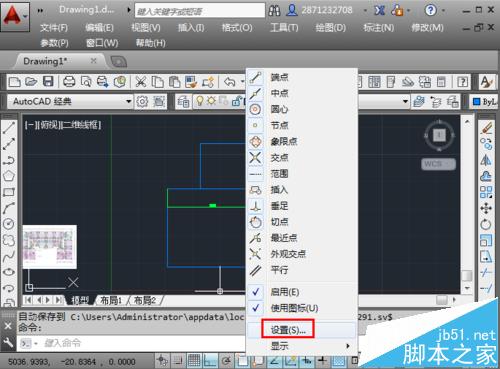Expand the 显示 submenu arrow
Screen dimensions: 500x369
348,346
